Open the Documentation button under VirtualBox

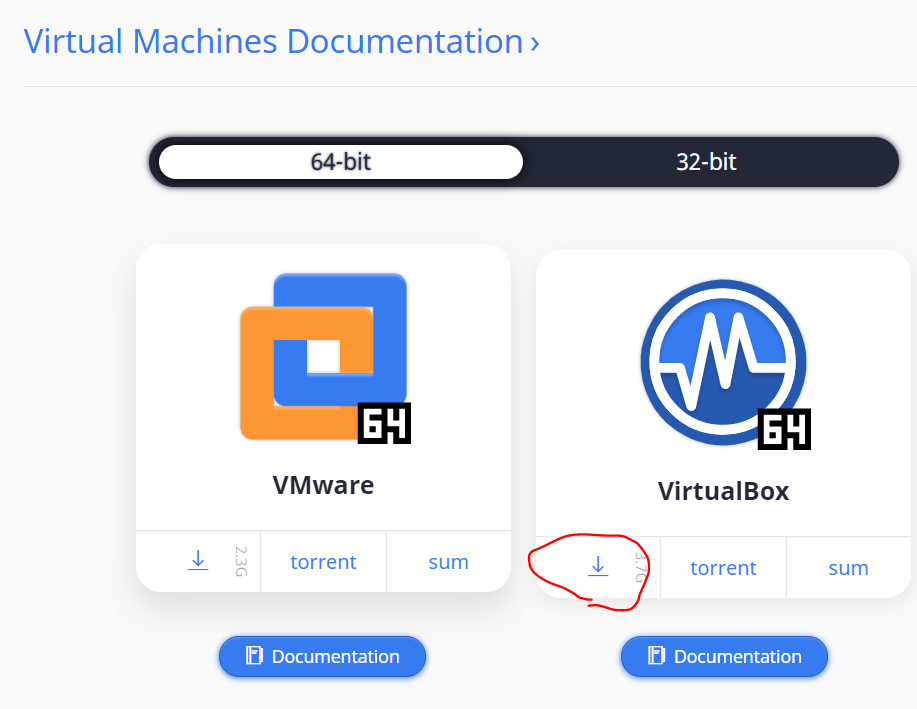point(724,656)
